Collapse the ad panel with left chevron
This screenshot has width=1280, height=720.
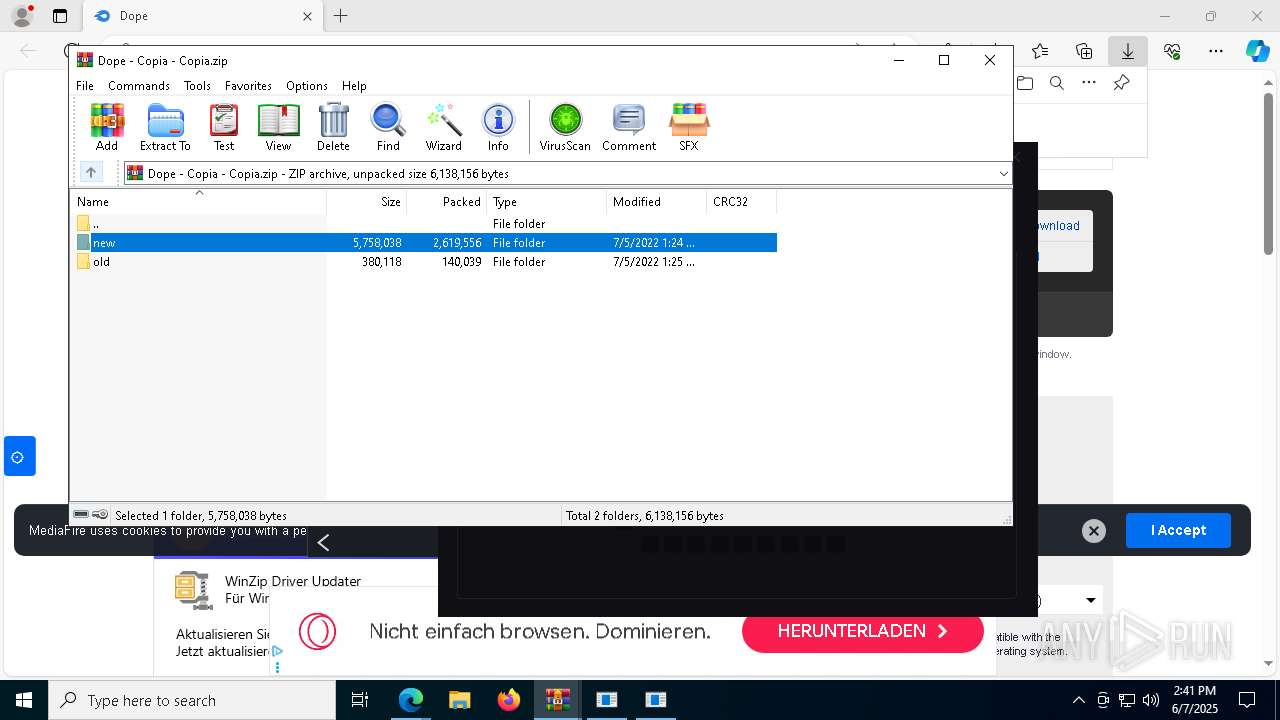pos(323,542)
